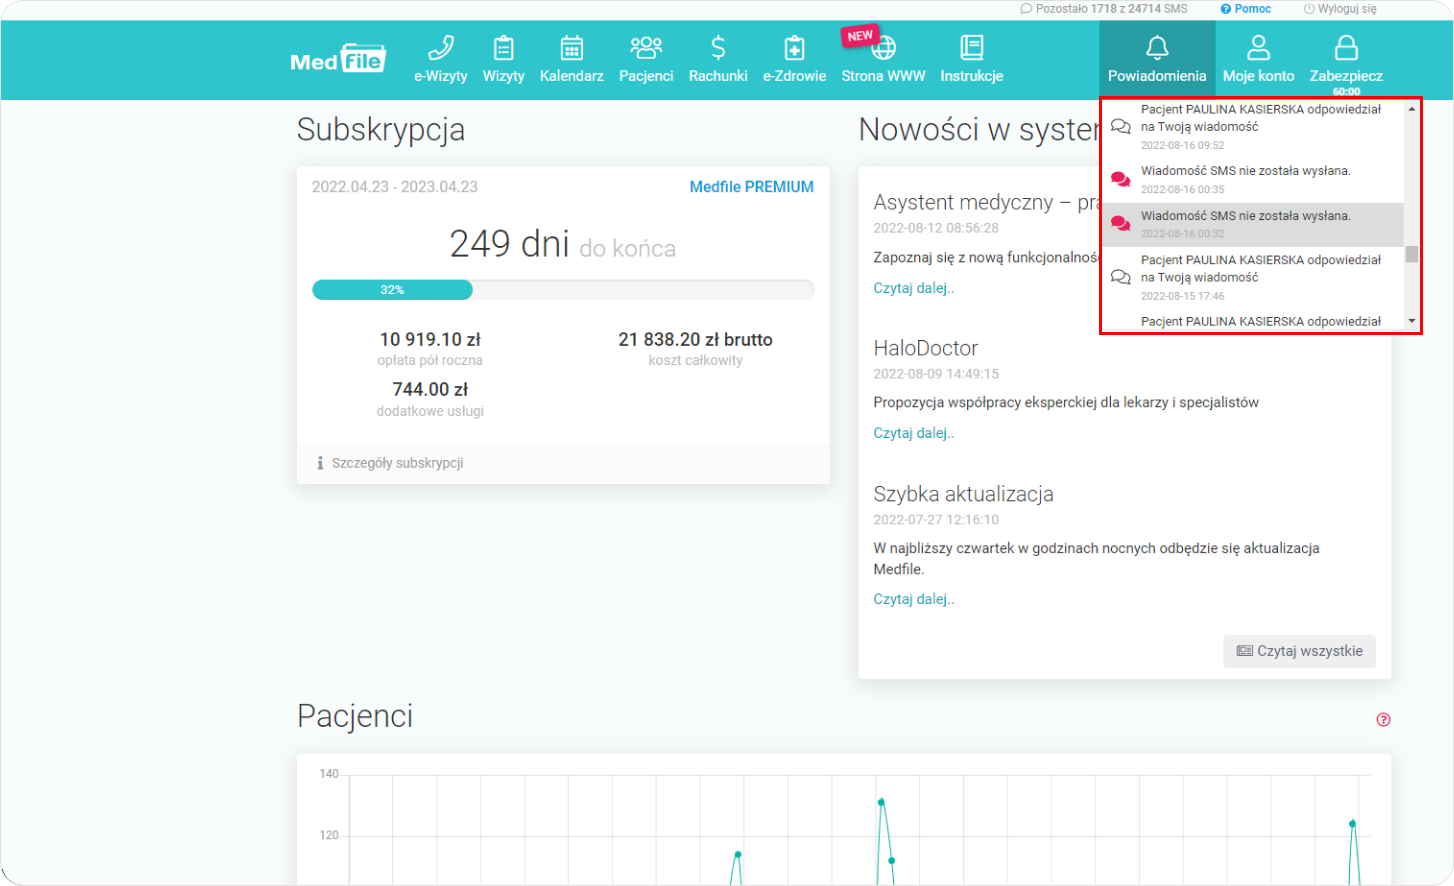Open Moje konto user icon

click(x=1259, y=47)
